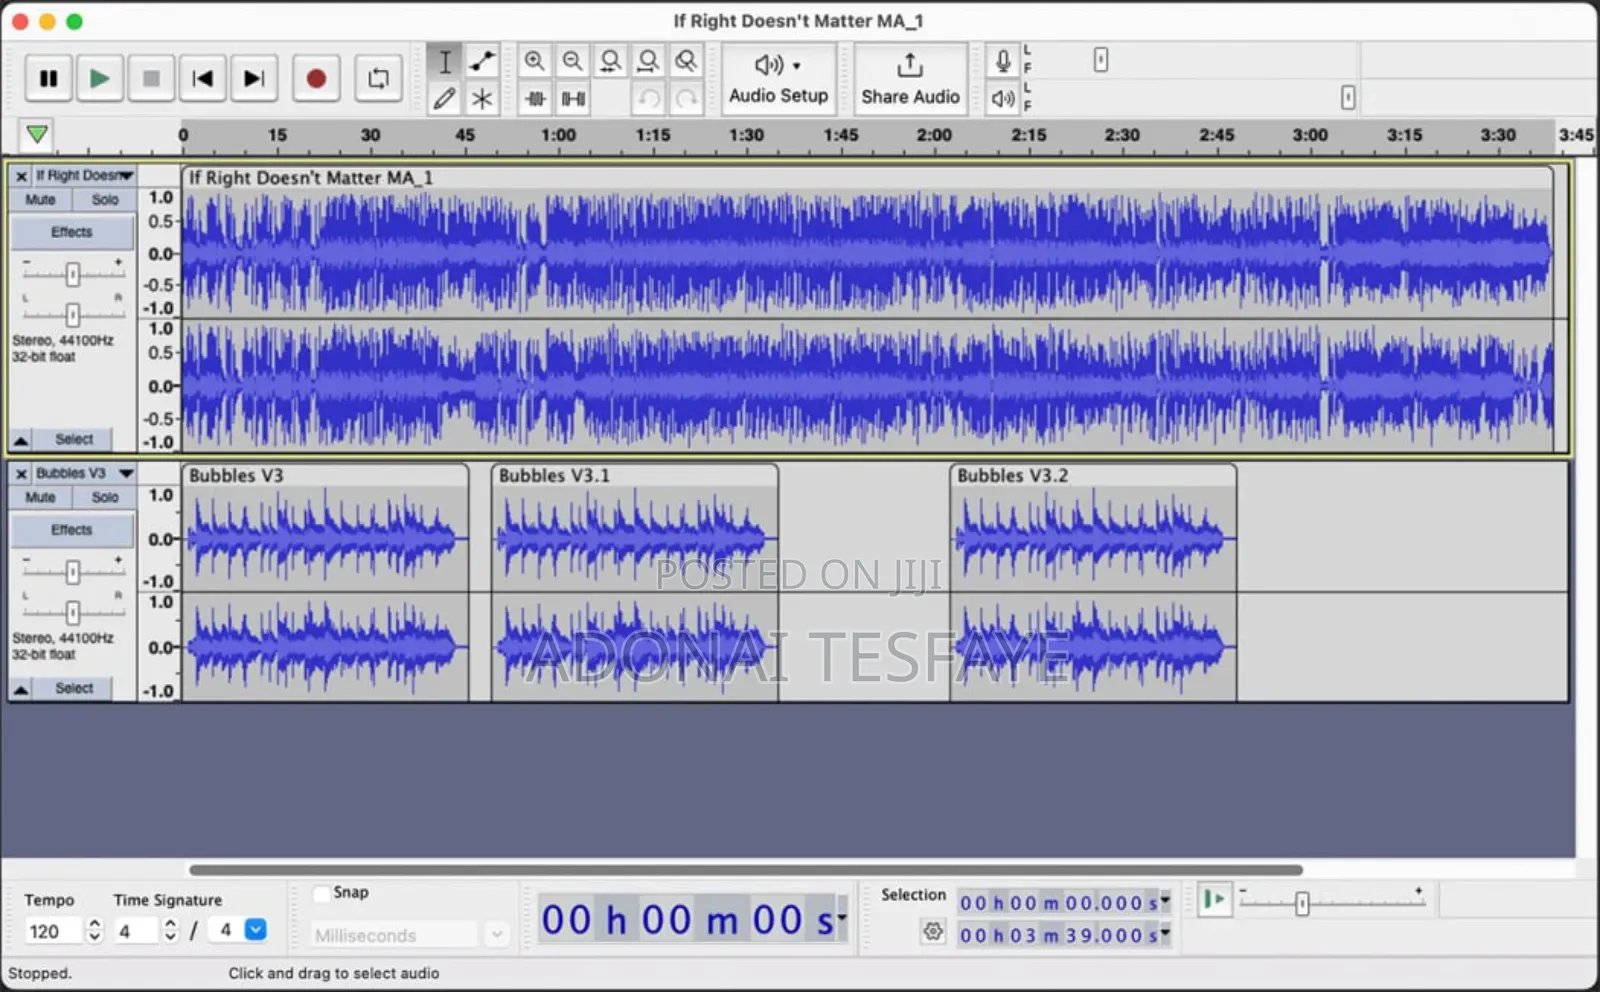
Task: Click the Trim audio outside selection icon
Action: click(x=537, y=98)
